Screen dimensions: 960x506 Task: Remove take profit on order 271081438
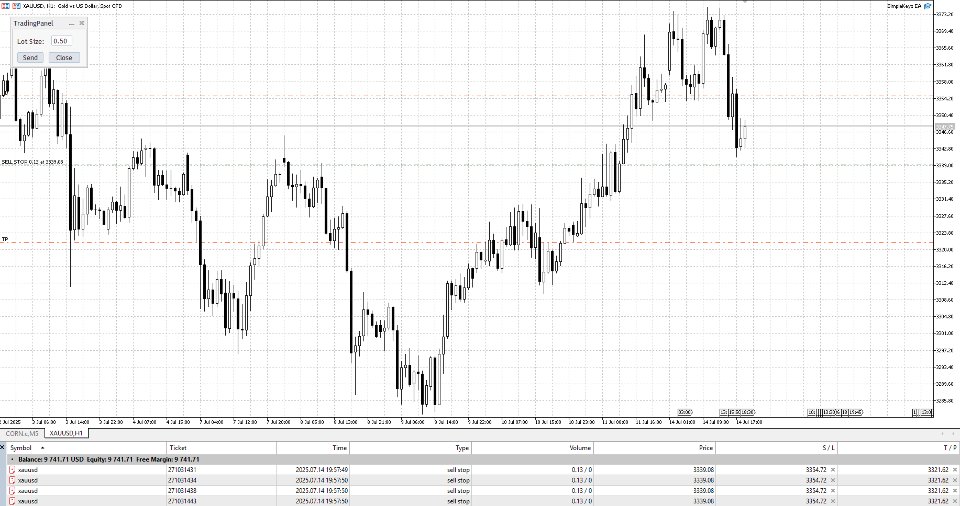[x=954, y=491]
